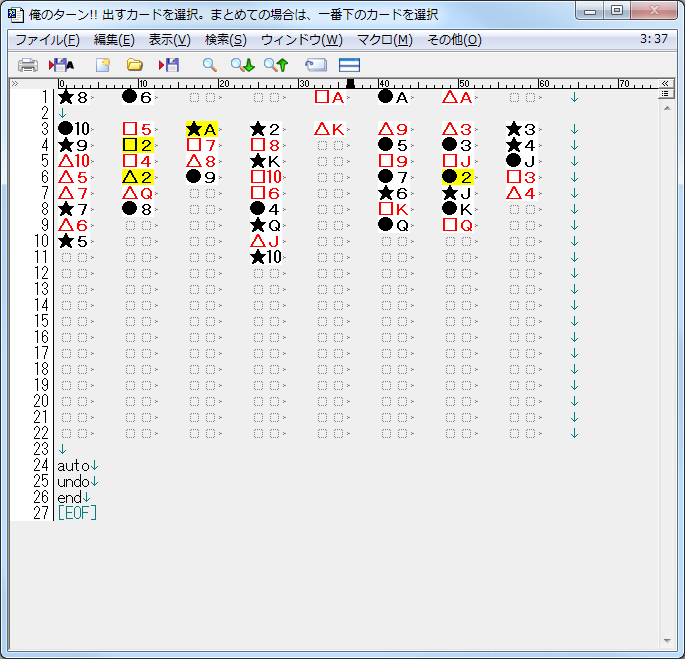Select the triangle Q card on line 7

click(x=138, y=193)
